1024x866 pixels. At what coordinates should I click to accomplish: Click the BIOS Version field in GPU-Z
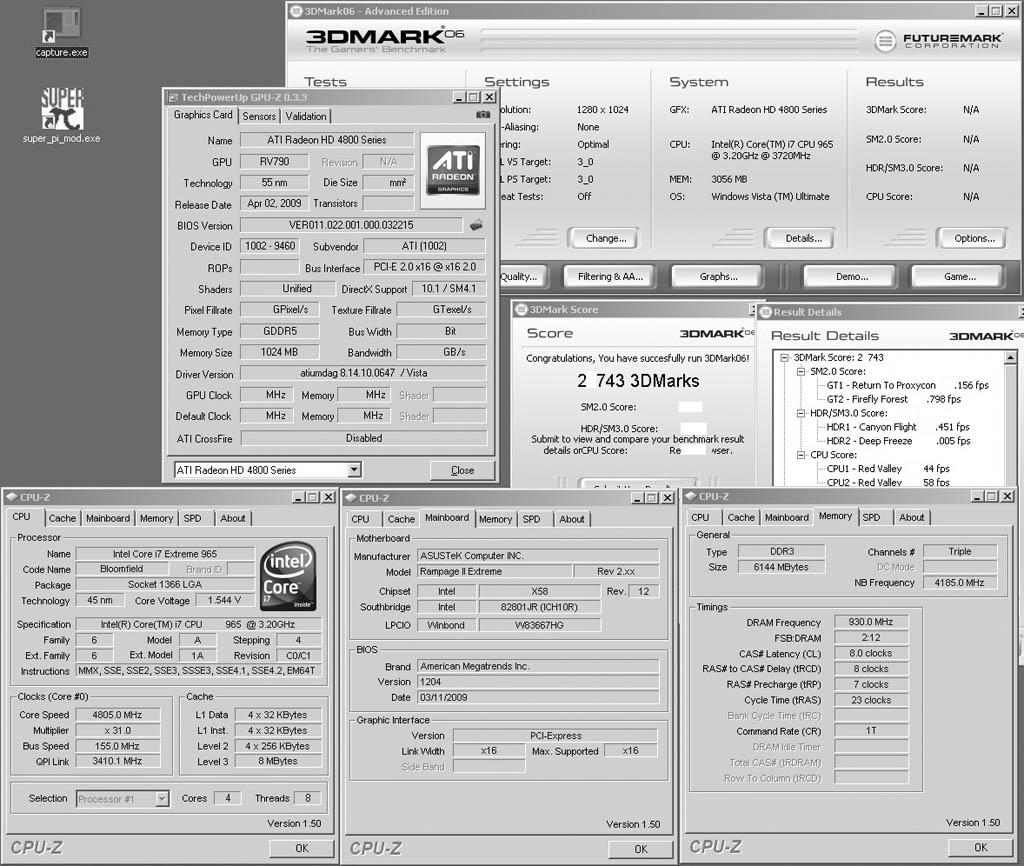click(x=351, y=225)
